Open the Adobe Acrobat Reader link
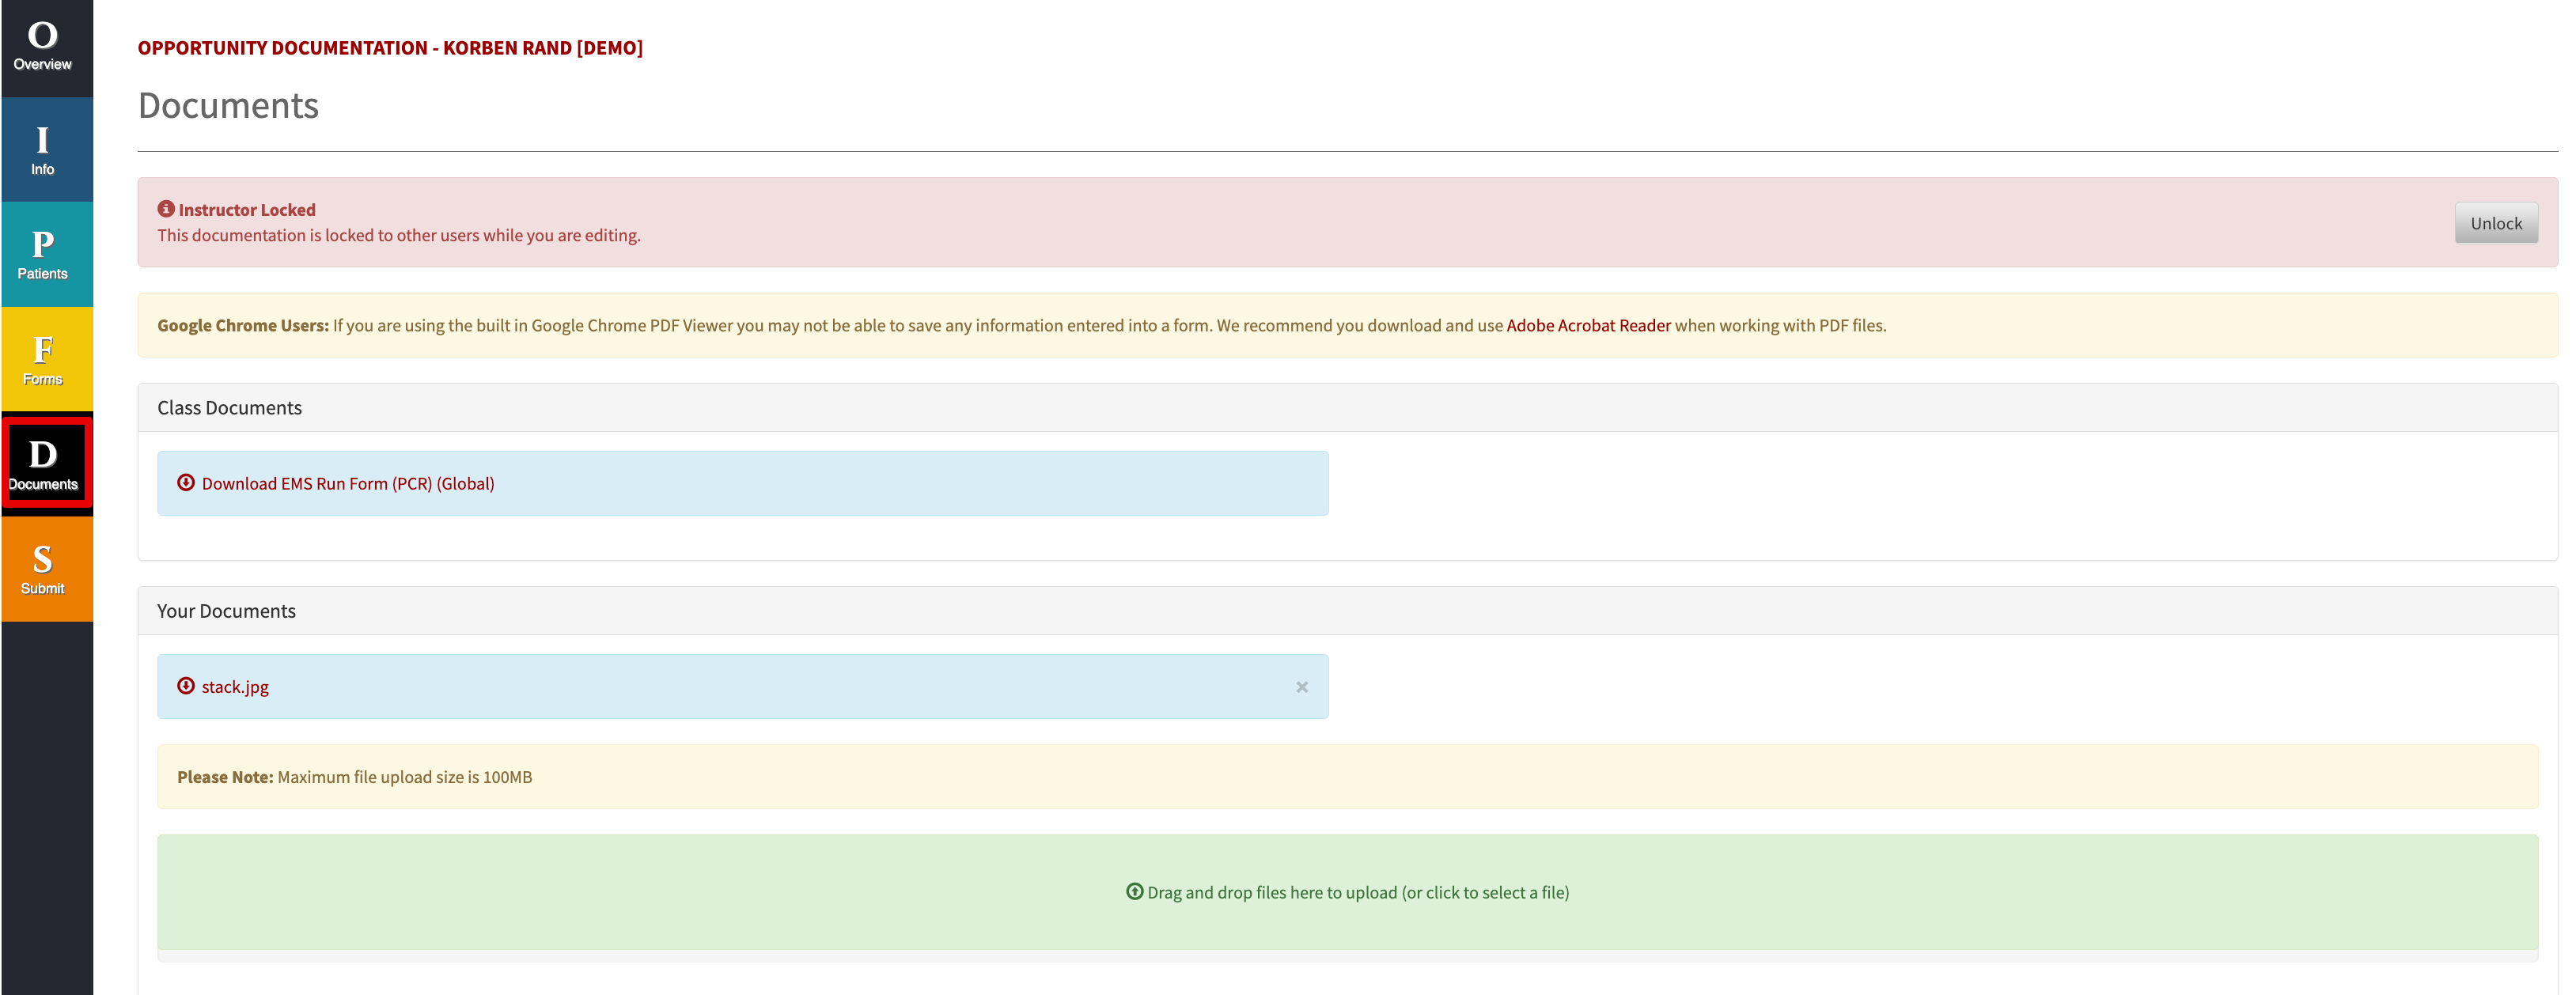The height and width of the screenshot is (995, 2576). [x=1588, y=325]
